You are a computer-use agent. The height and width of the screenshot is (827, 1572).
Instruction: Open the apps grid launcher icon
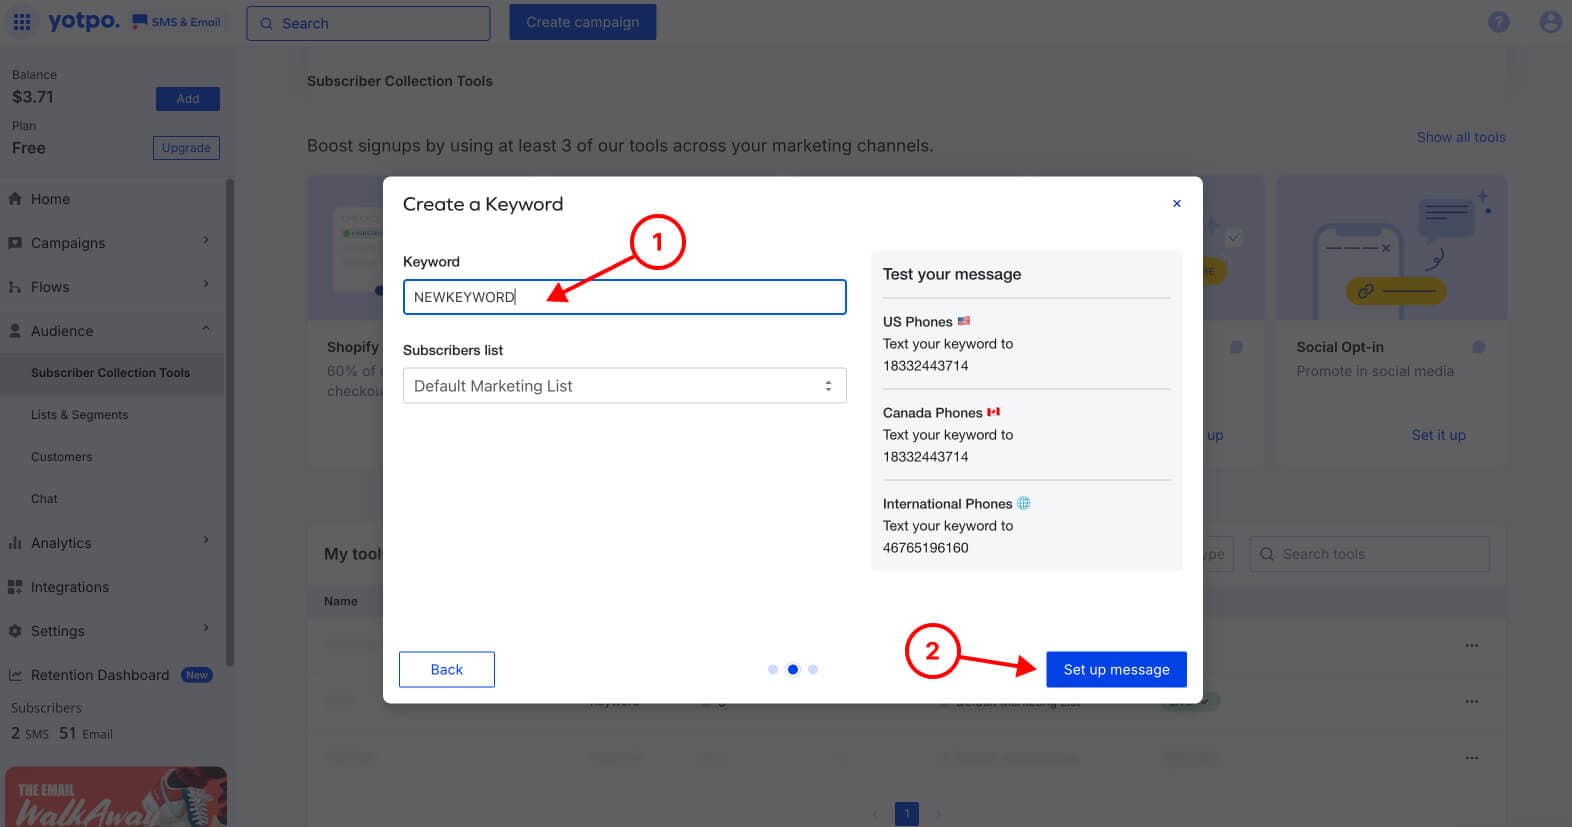coord(21,22)
